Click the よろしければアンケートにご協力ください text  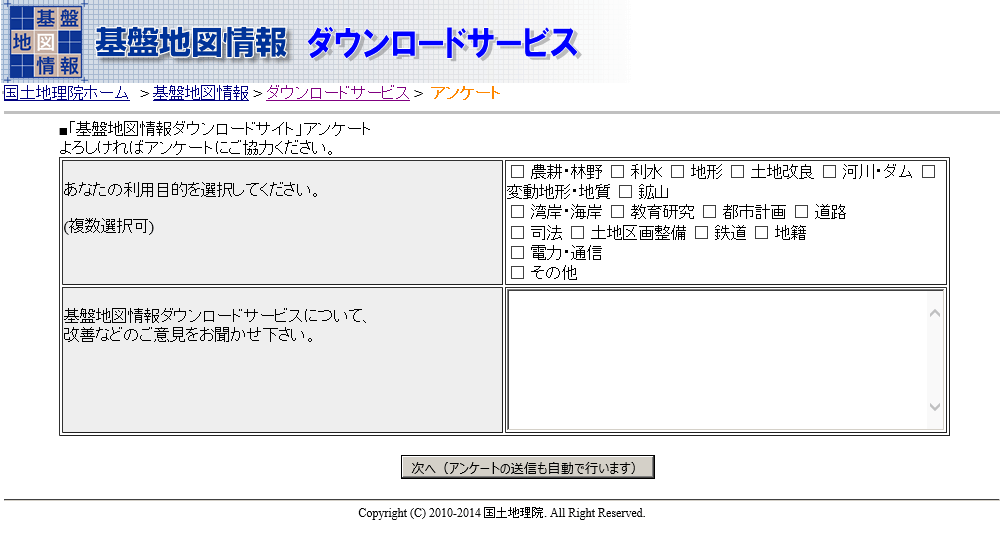(x=197, y=148)
